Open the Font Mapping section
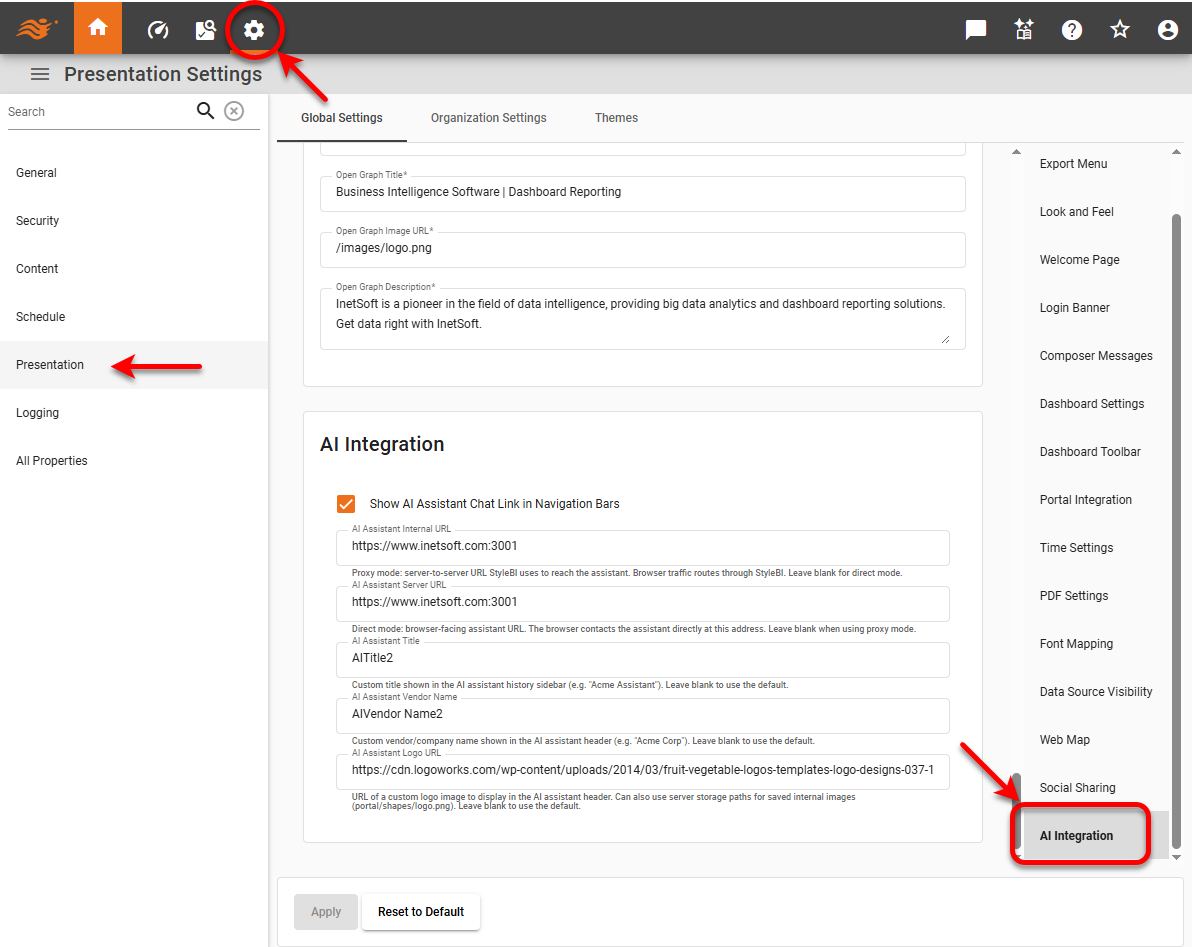 coord(1076,643)
